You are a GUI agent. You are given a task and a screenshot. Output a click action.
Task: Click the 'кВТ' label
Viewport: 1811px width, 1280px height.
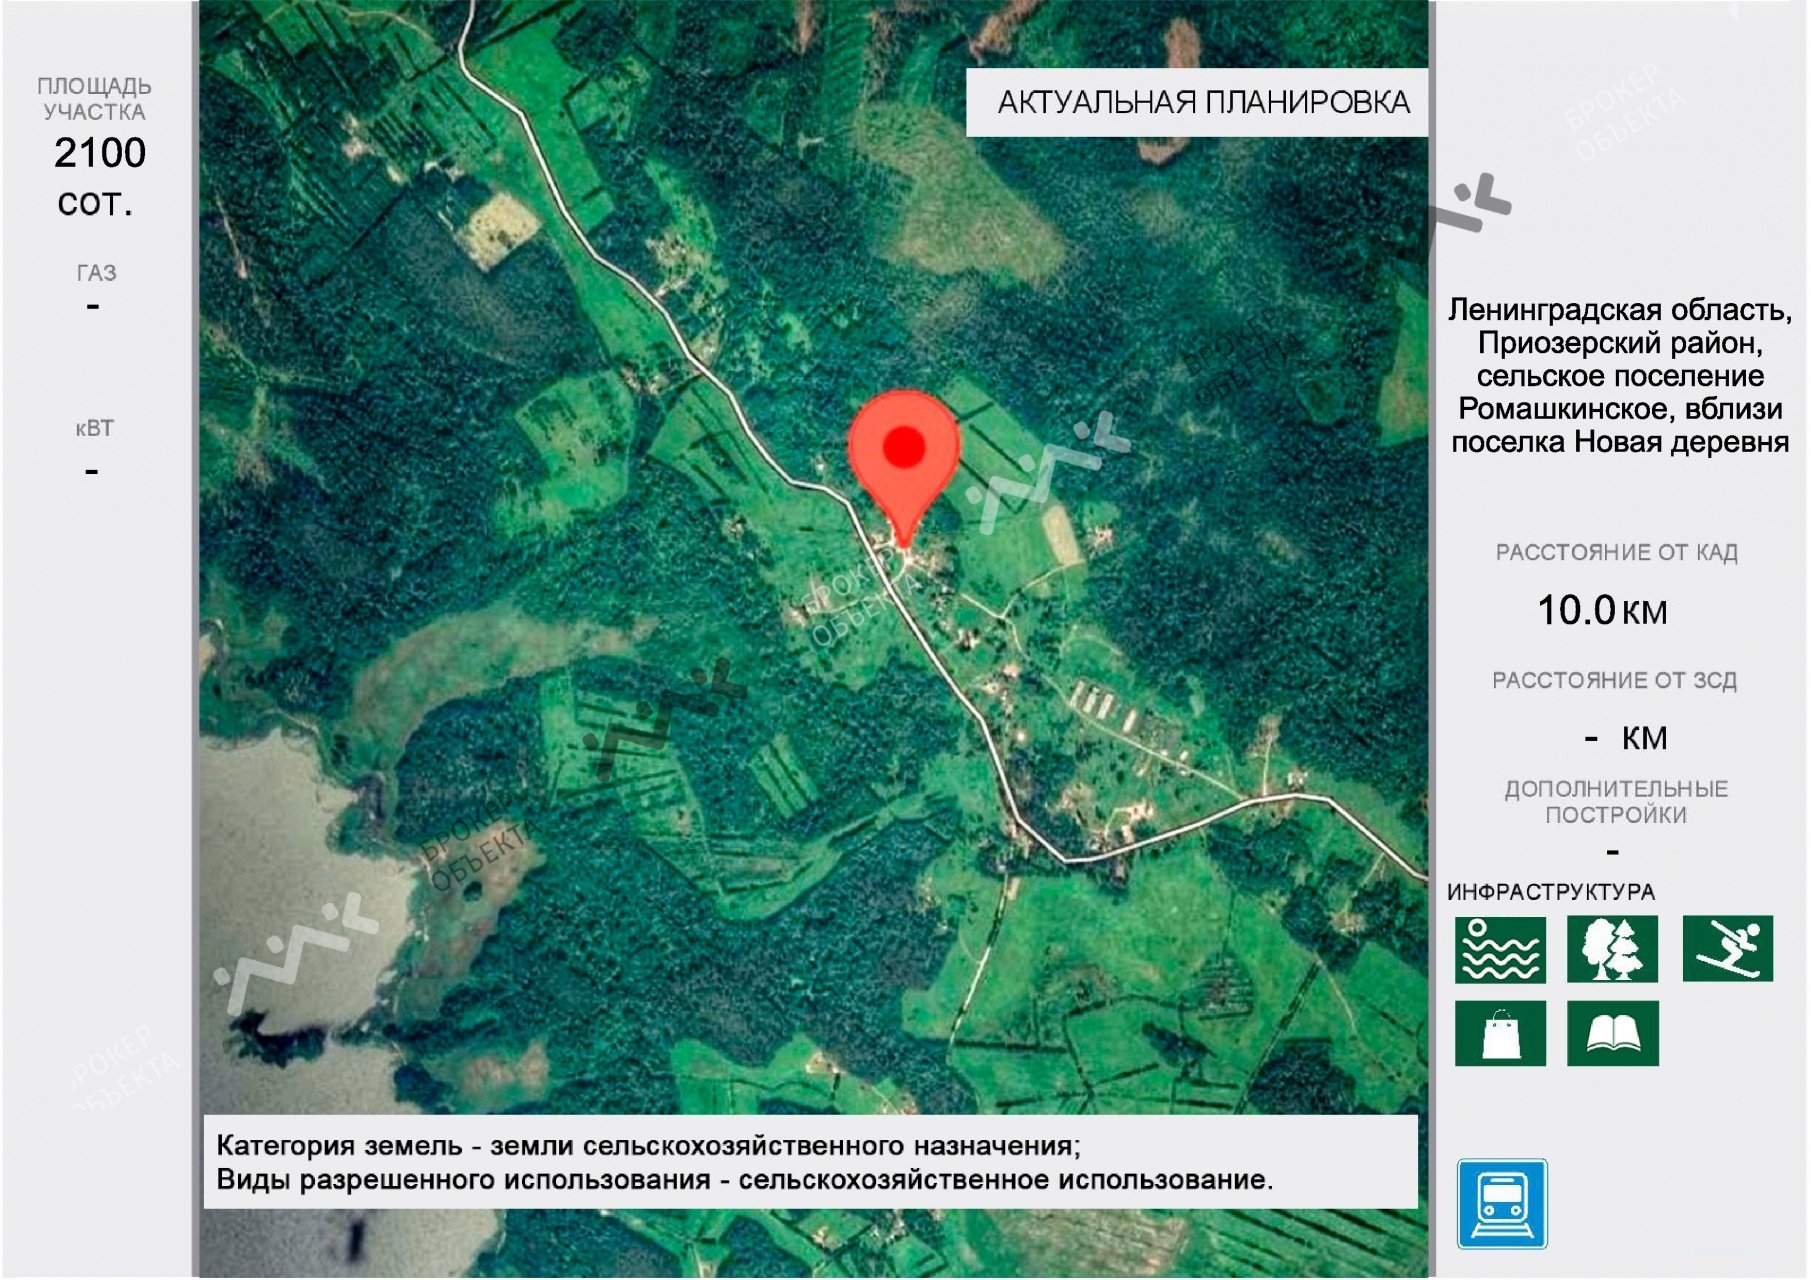(94, 428)
